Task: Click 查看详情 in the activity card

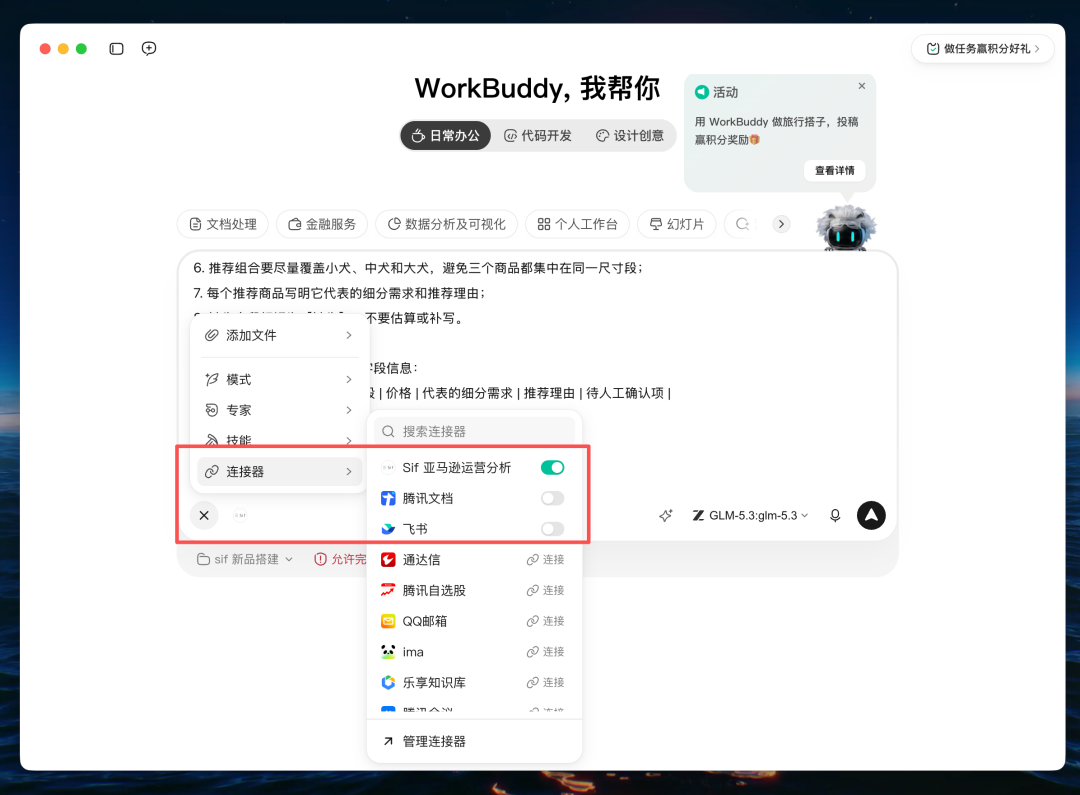Action: (834, 170)
